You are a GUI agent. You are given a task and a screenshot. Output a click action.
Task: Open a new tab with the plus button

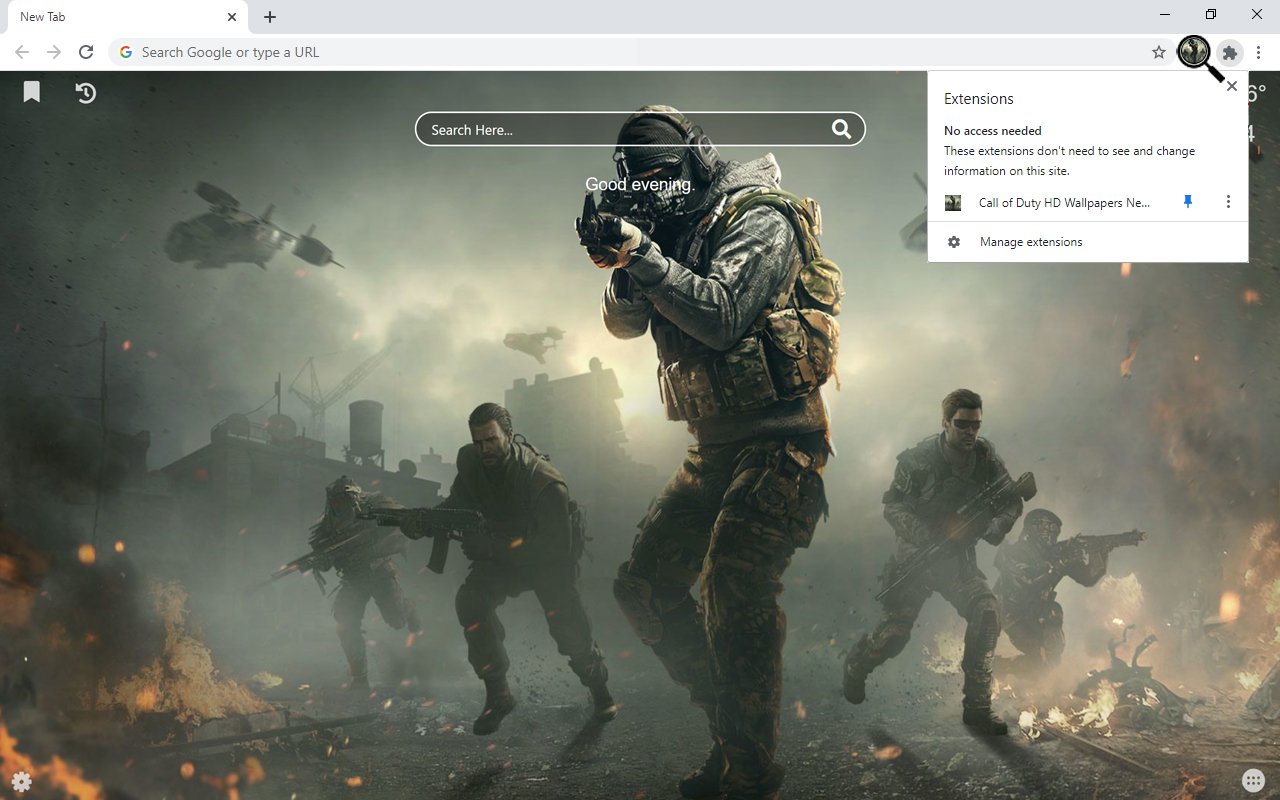(x=270, y=17)
